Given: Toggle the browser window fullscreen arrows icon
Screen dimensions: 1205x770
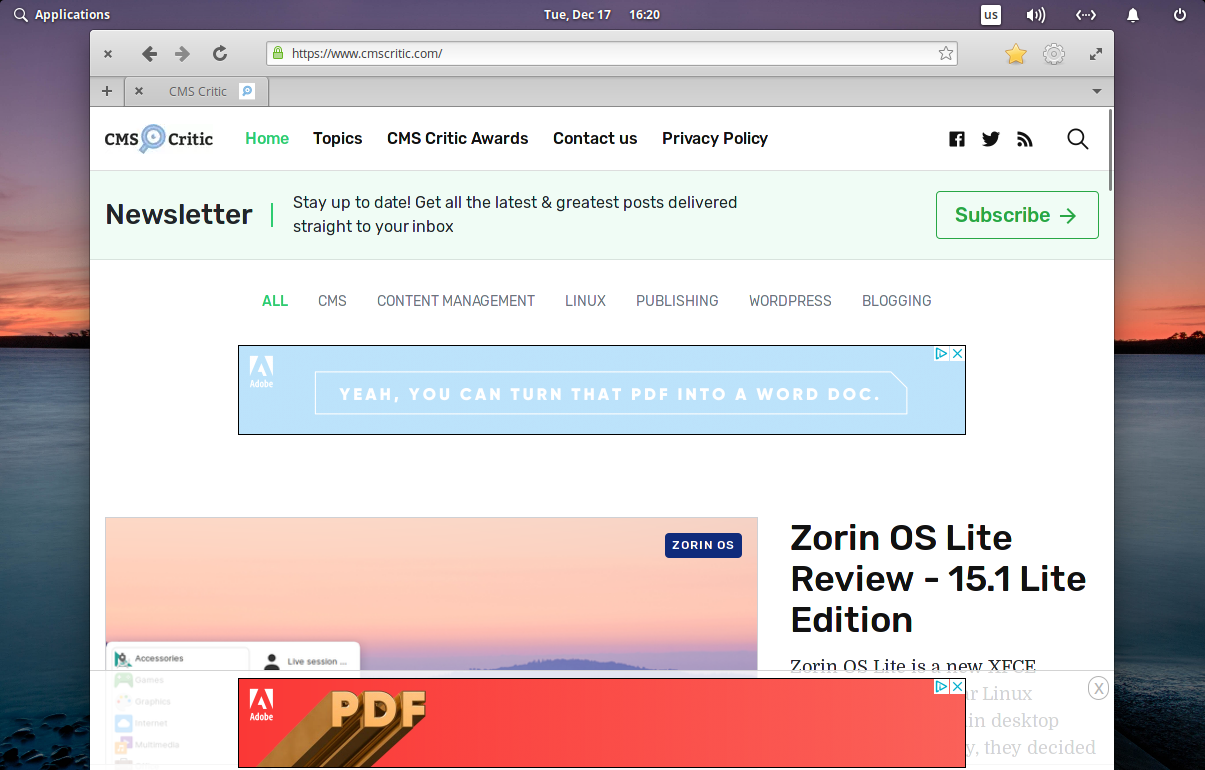Looking at the screenshot, I should [1096, 54].
